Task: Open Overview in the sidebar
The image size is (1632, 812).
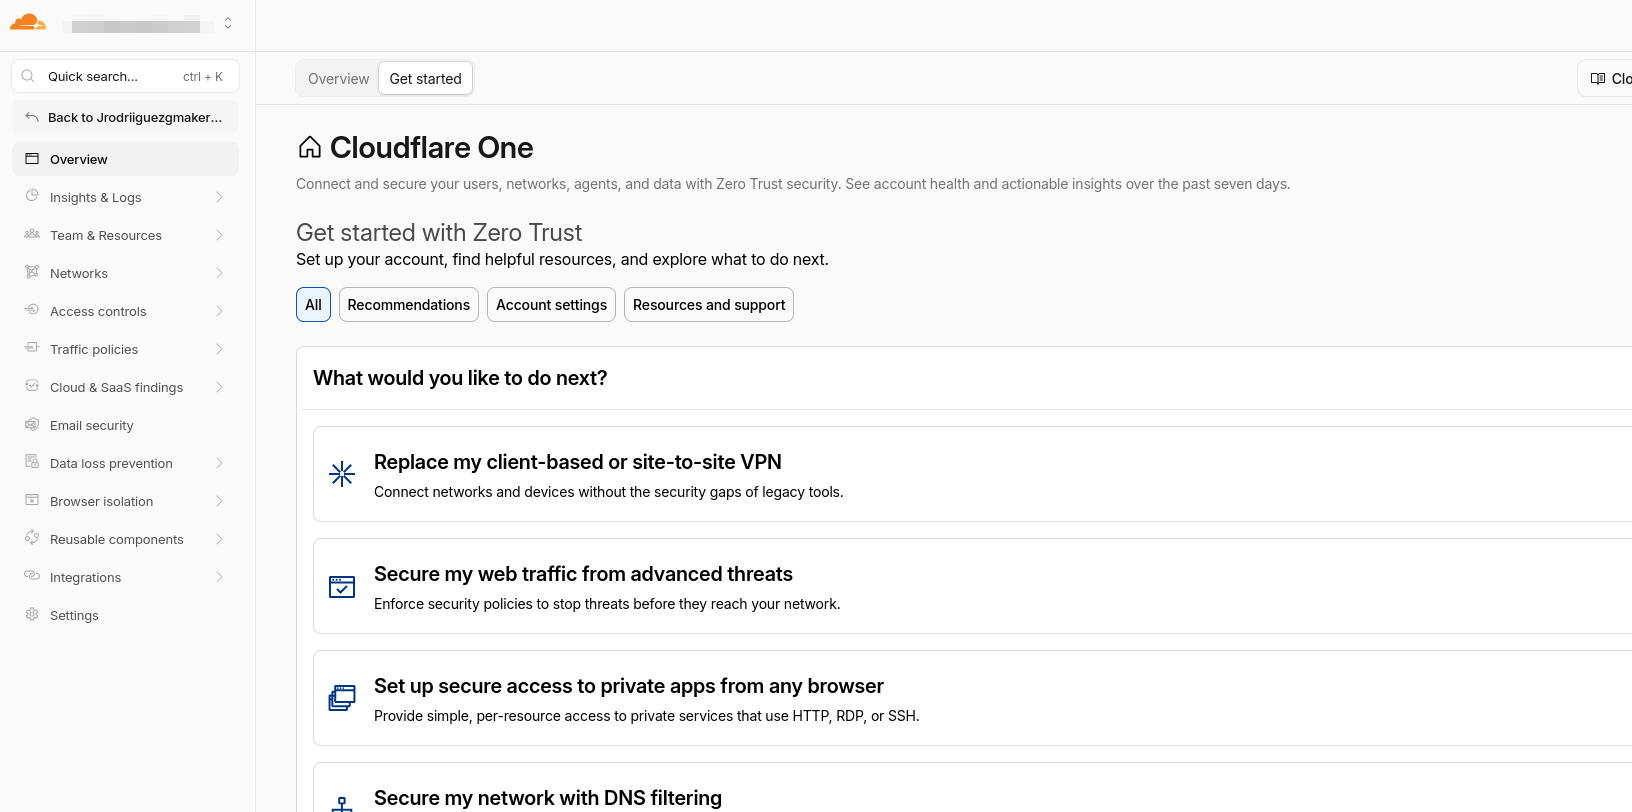Action: pos(125,159)
